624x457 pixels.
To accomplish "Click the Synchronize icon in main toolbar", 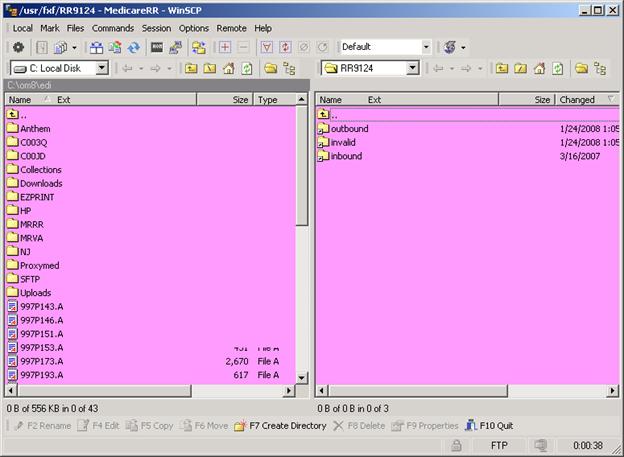I will (x=132, y=47).
